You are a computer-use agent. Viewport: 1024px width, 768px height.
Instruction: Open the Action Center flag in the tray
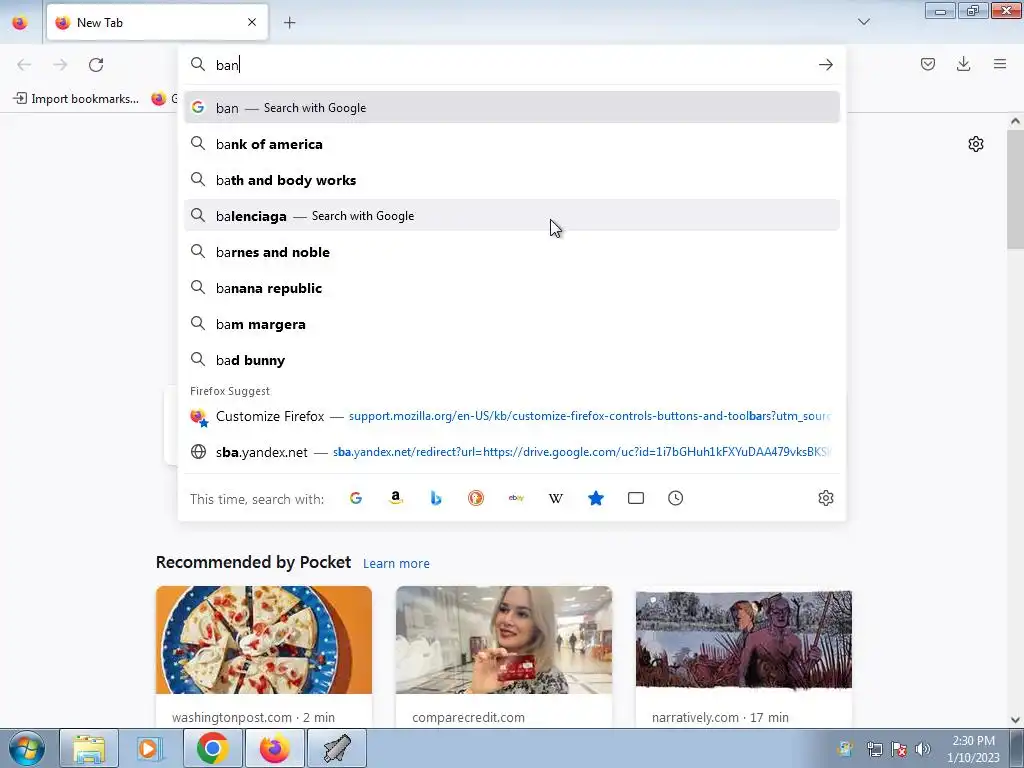point(899,749)
